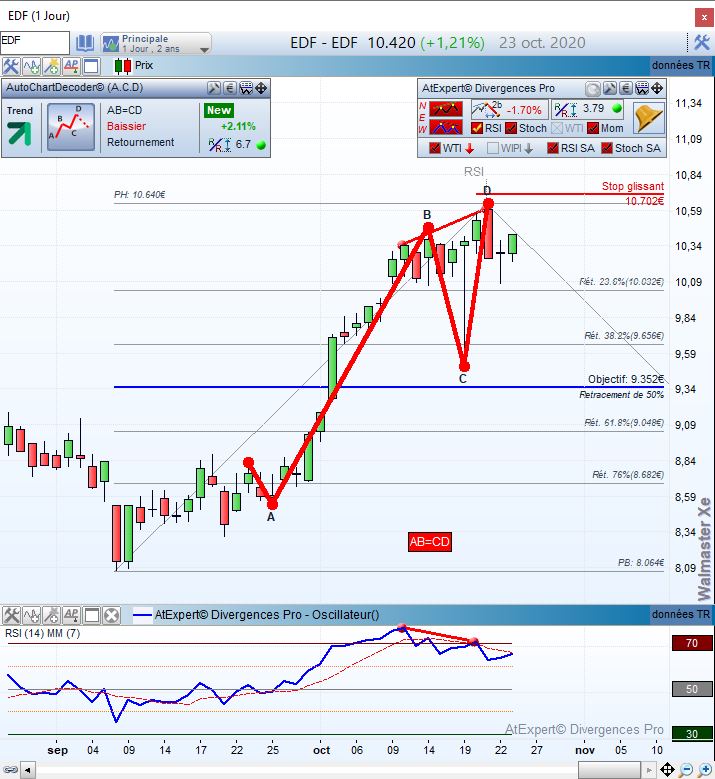The width and height of the screenshot is (715, 779).
Task: Click the alert bell in Divergences Pro
Action: tap(649, 118)
